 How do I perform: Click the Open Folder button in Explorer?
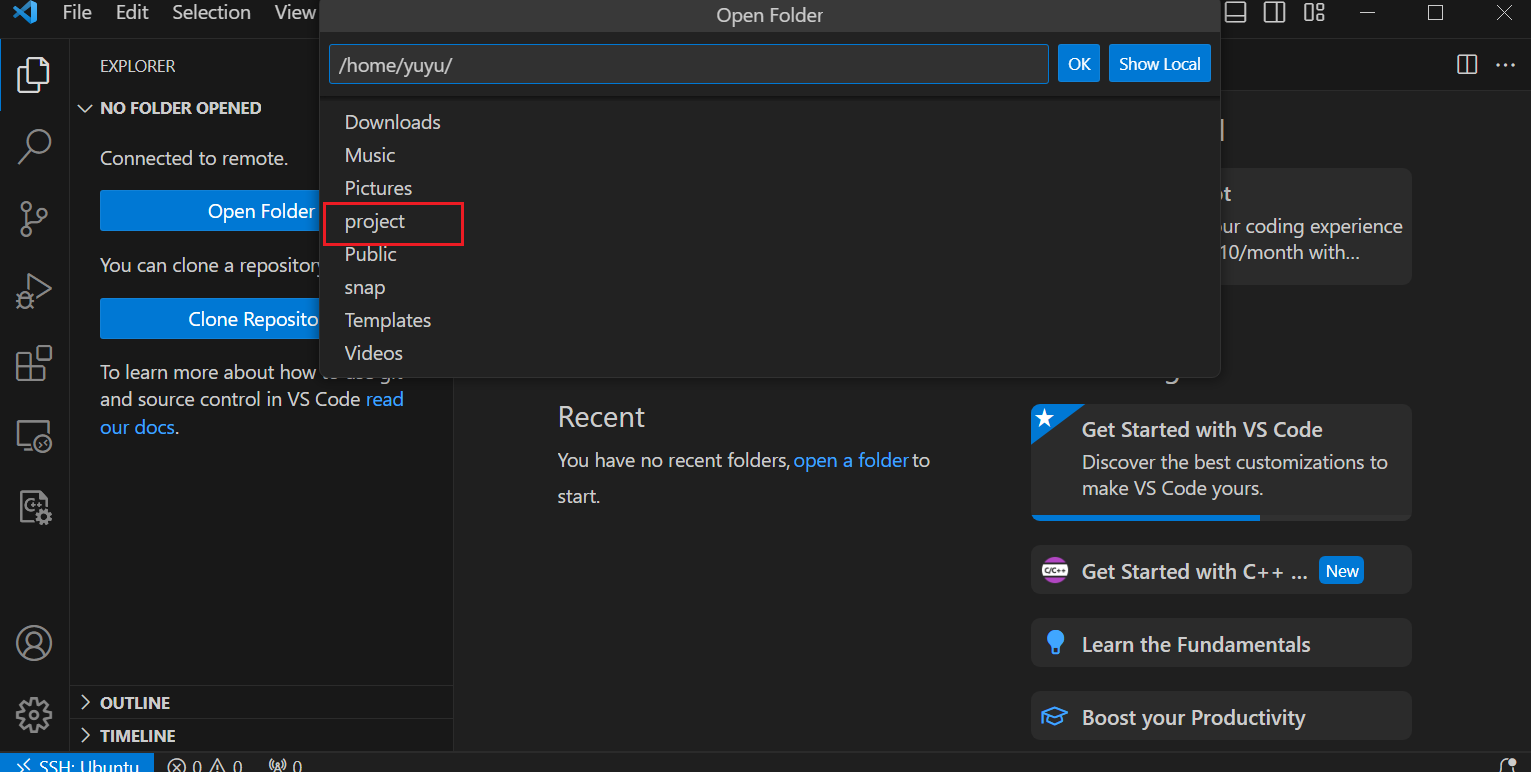[x=210, y=211]
